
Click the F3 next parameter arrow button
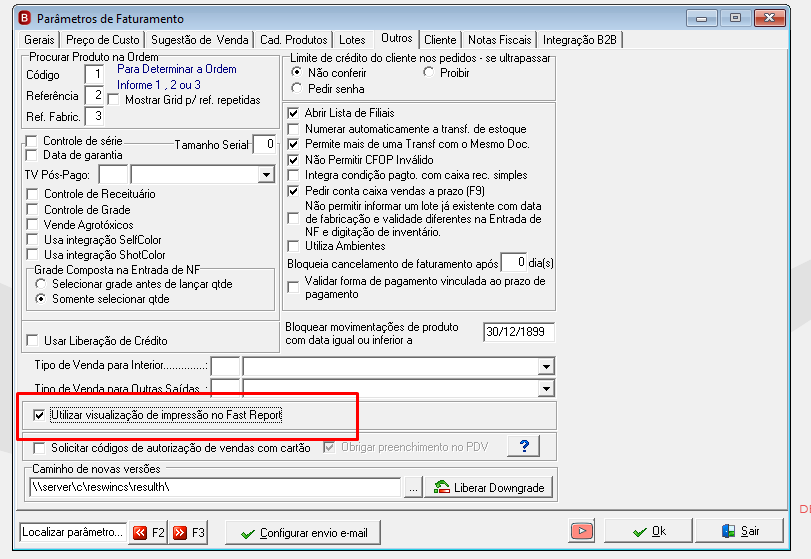[x=189, y=533]
